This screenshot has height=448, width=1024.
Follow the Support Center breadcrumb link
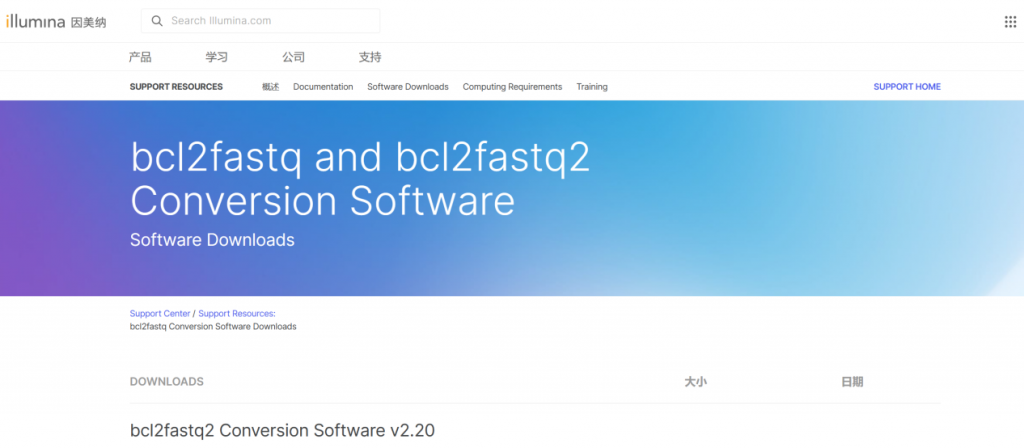coord(159,314)
